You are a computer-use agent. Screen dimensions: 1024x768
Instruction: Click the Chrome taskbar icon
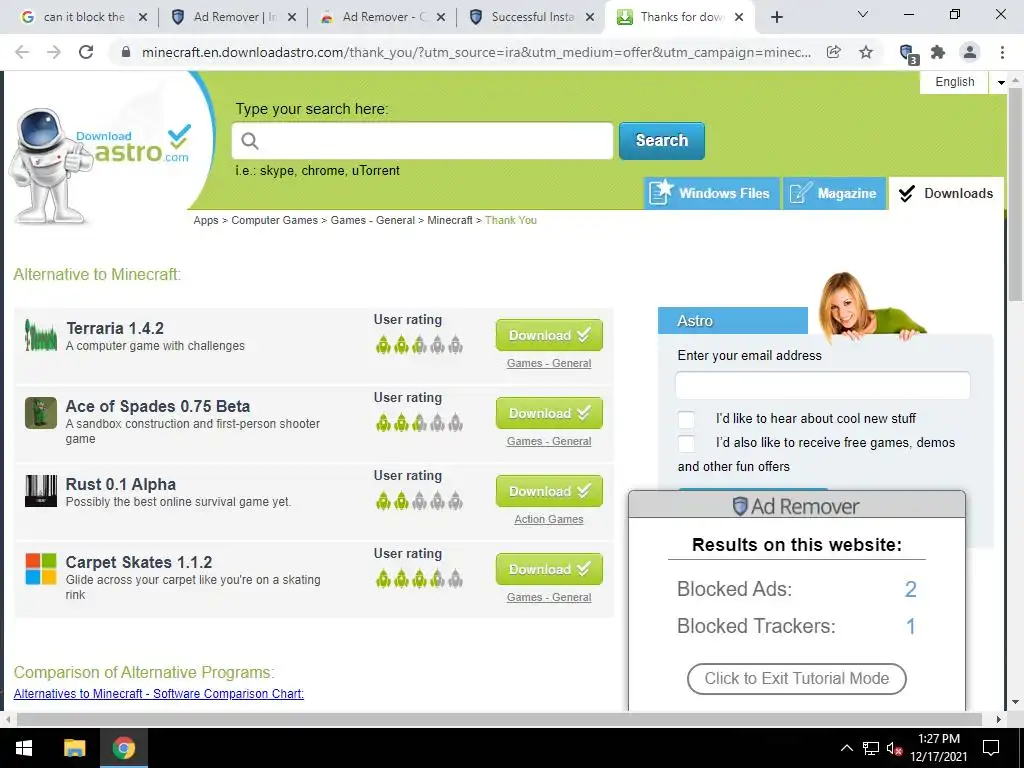(x=123, y=748)
